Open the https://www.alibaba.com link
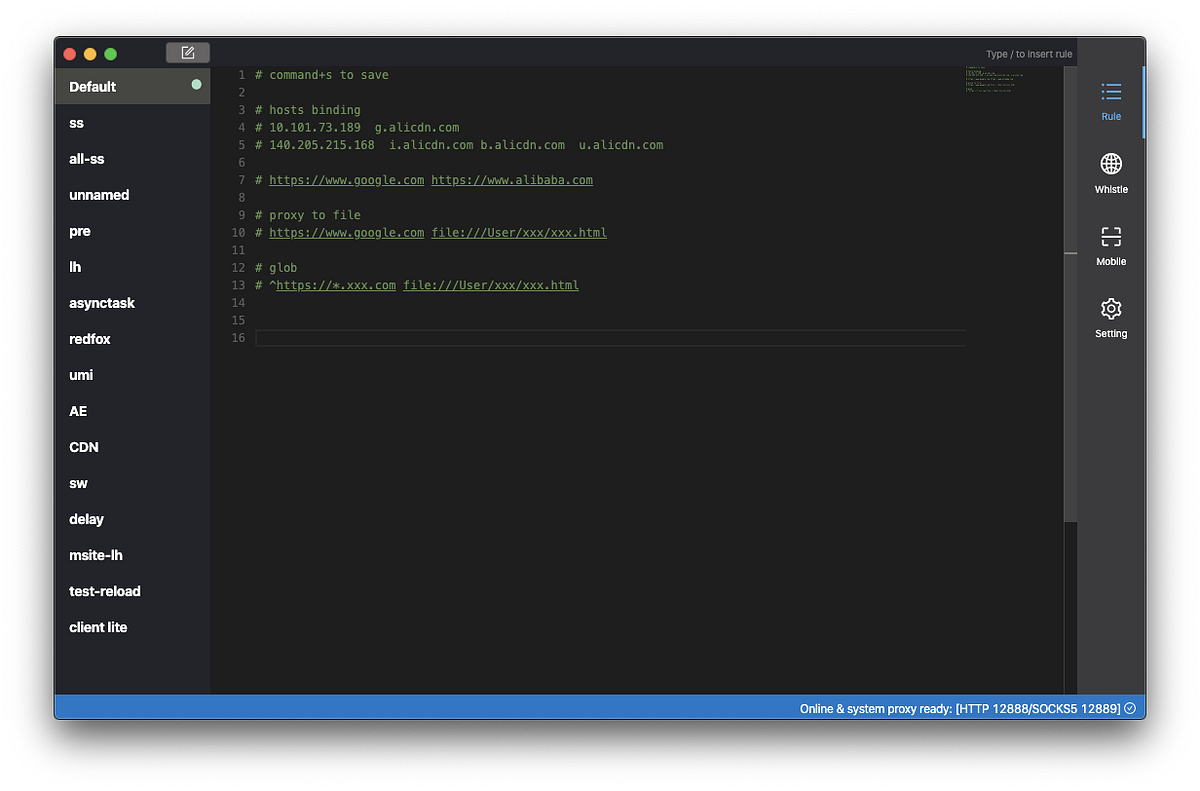 pyautogui.click(x=513, y=180)
